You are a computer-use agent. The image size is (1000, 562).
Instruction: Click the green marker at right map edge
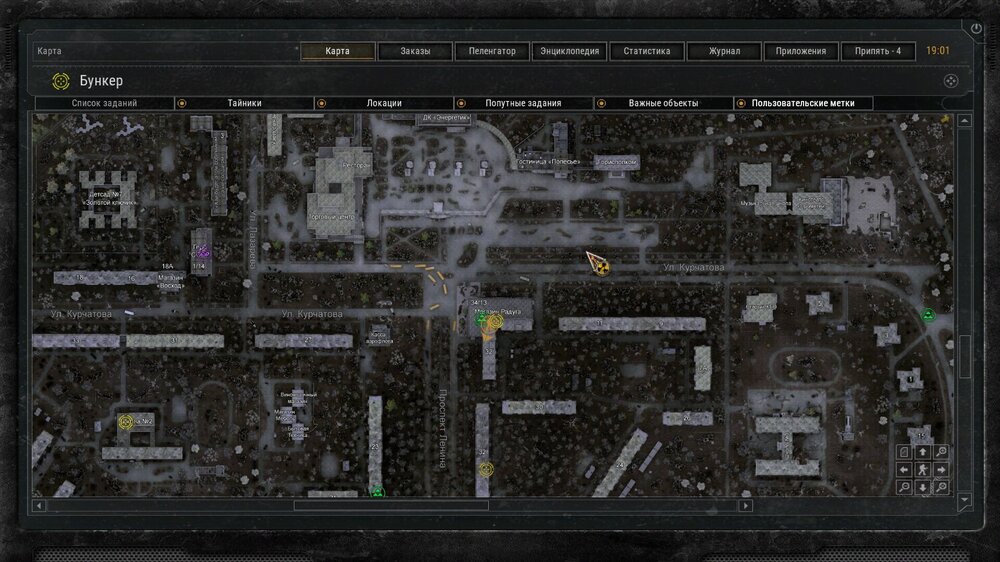point(929,314)
